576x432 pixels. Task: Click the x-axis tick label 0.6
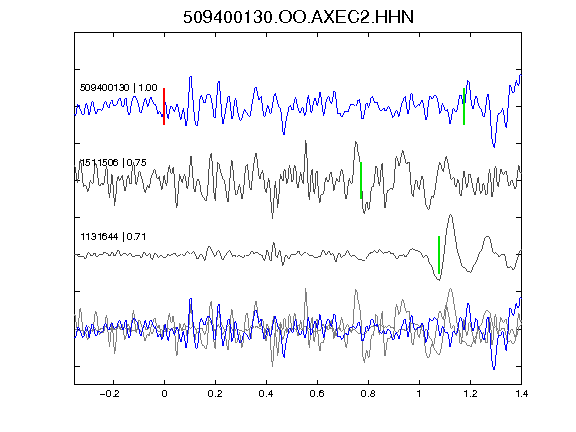317,394
